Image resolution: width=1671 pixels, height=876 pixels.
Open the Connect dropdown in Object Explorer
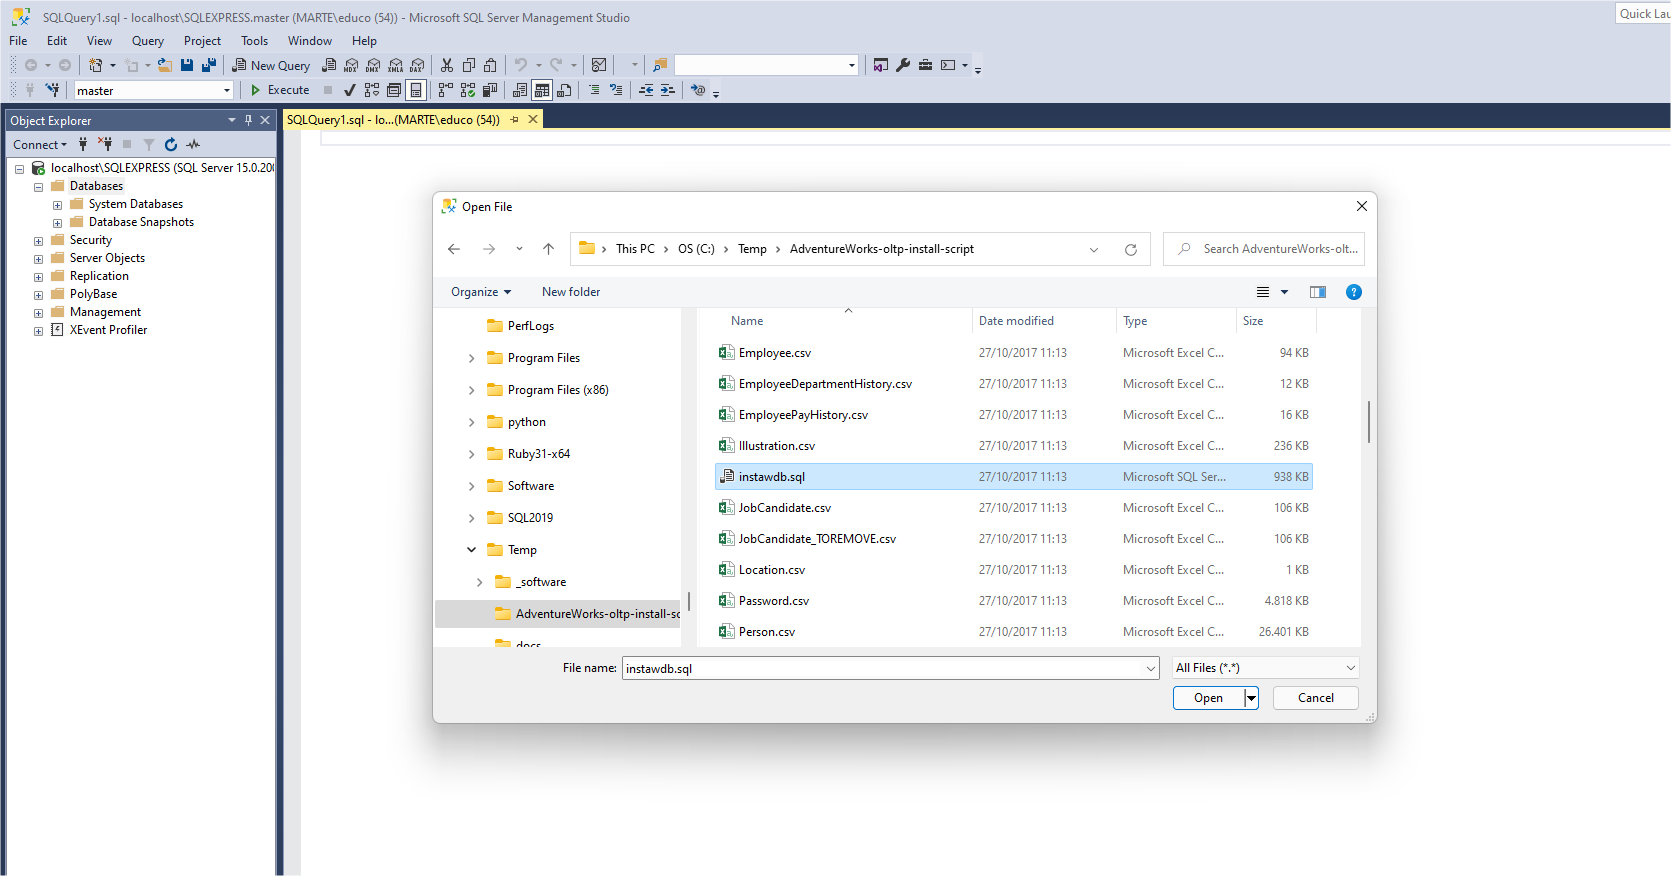coord(40,145)
